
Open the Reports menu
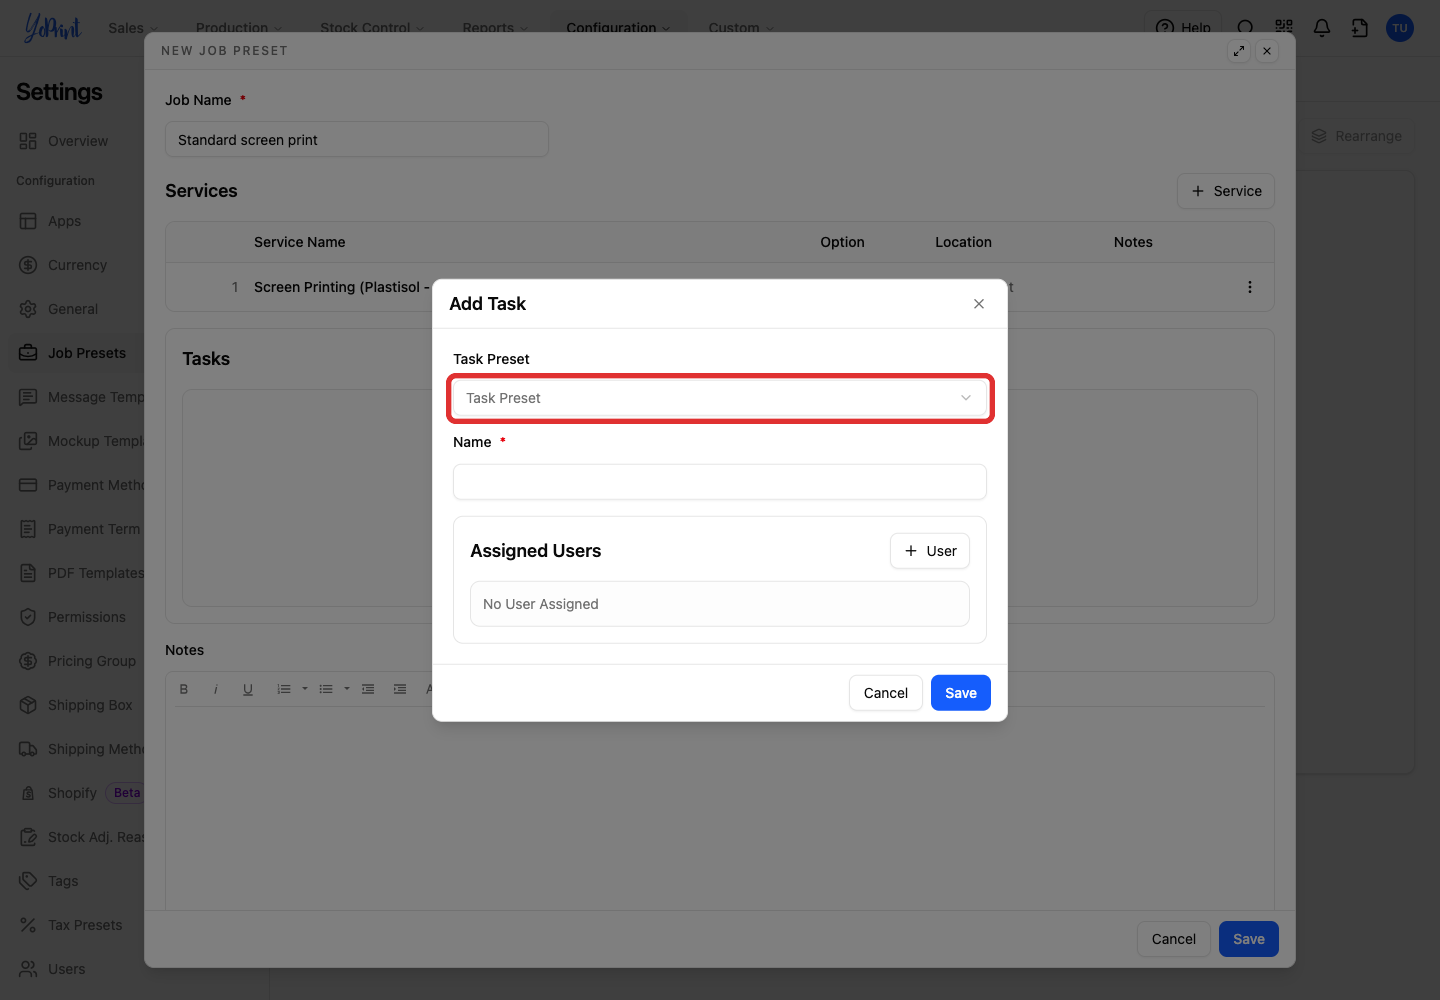coord(495,28)
